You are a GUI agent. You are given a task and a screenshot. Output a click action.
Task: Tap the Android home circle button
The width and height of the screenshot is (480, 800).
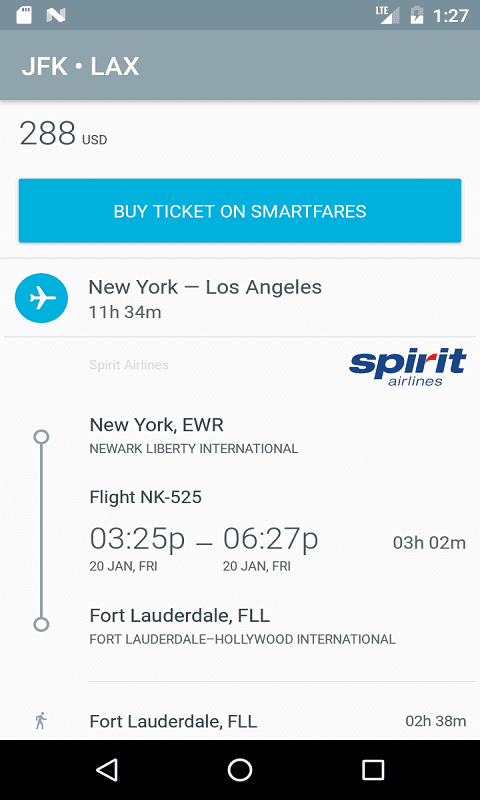(x=240, y=769)
